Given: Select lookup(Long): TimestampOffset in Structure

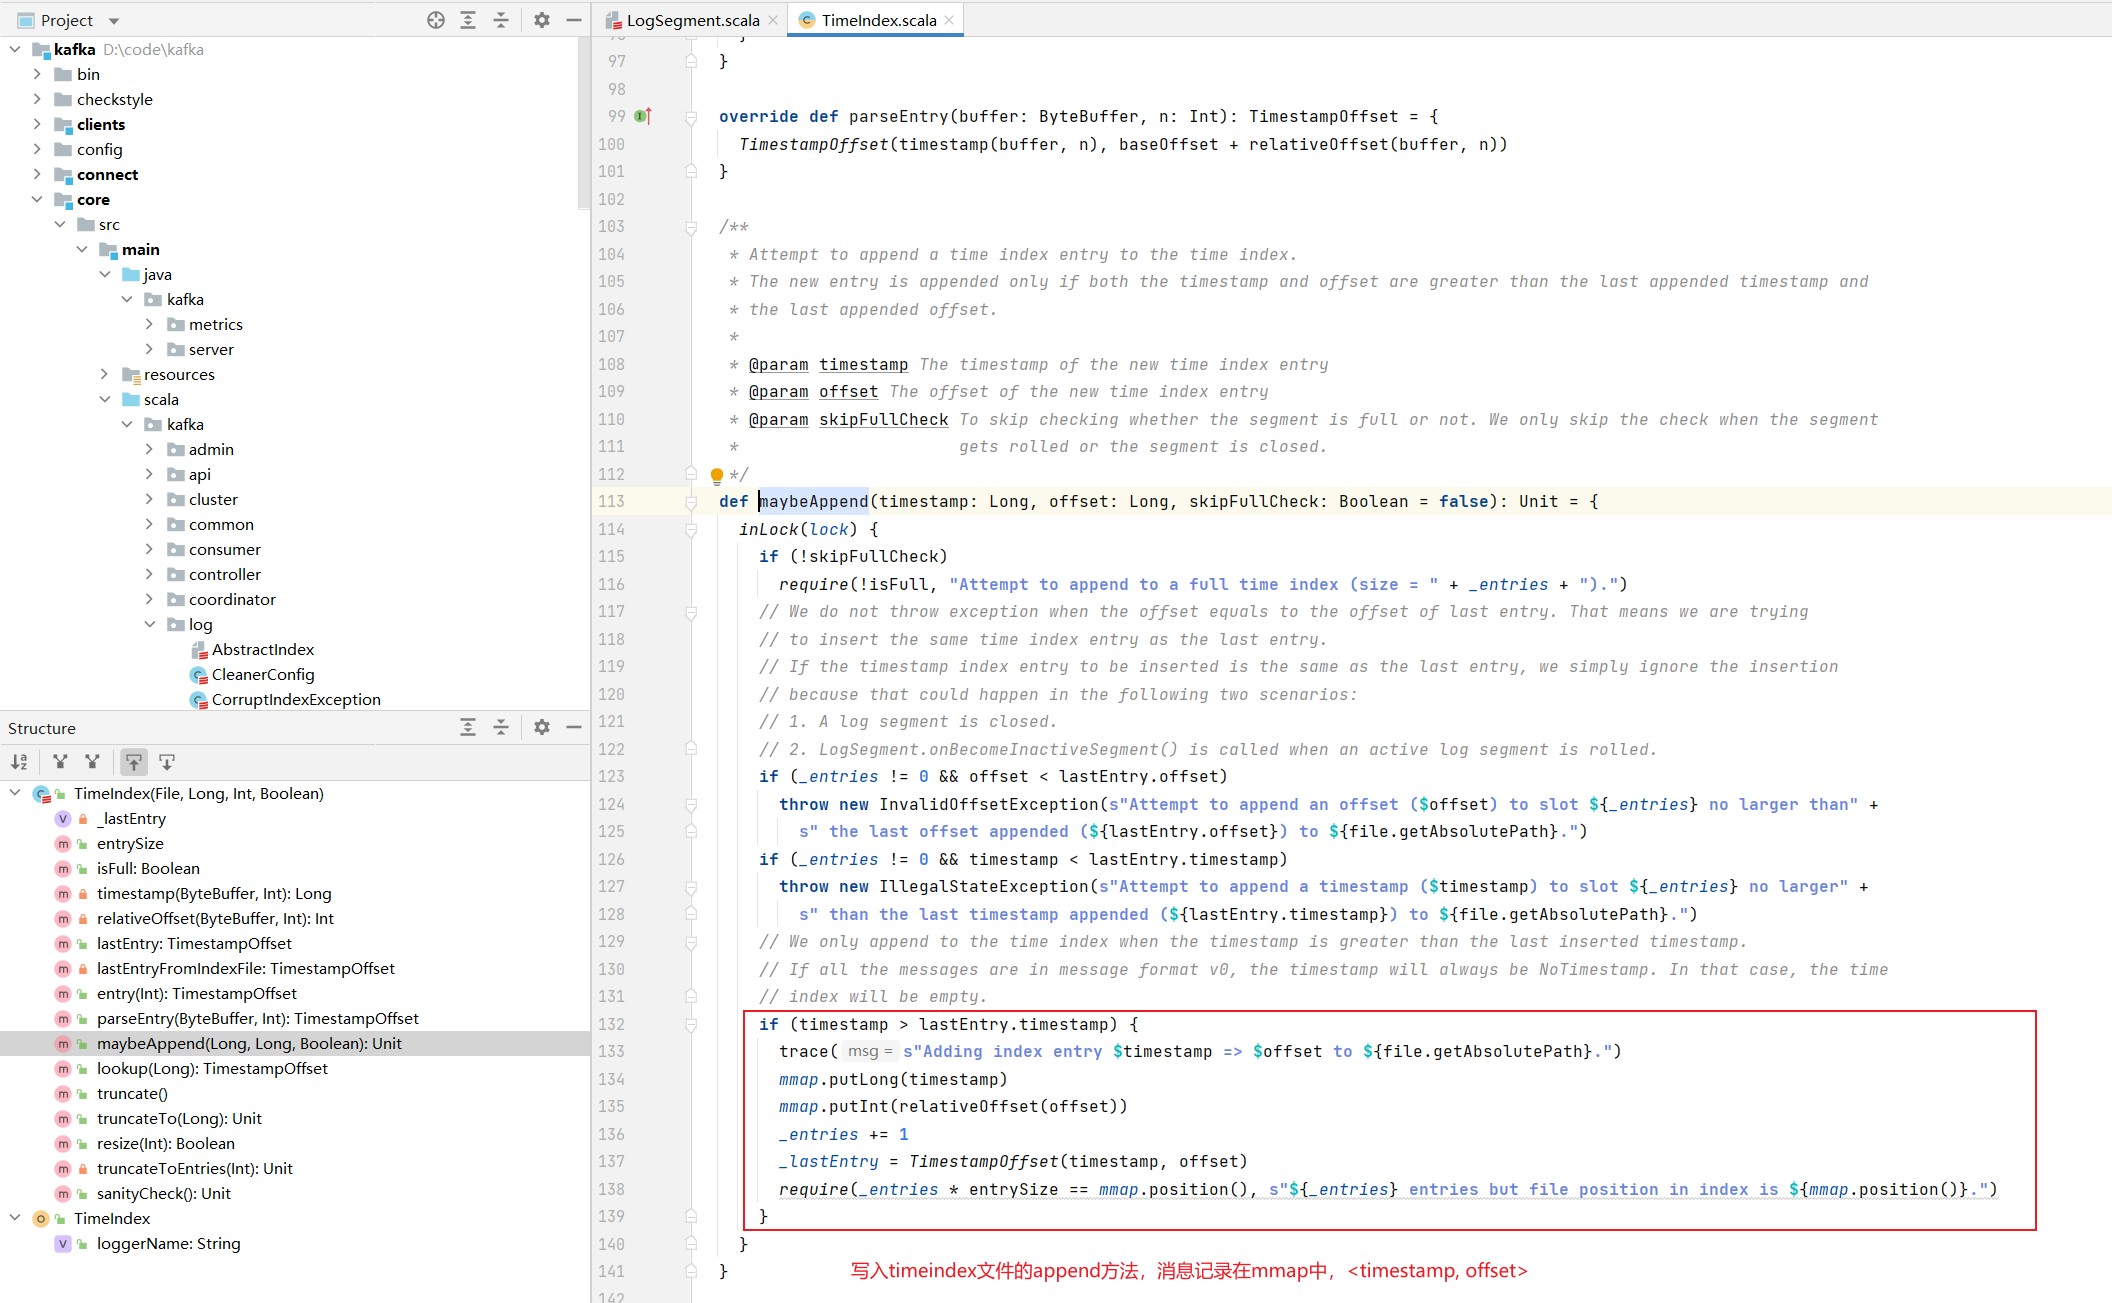Looking at the screenshot, I should tap(212, 1068).
